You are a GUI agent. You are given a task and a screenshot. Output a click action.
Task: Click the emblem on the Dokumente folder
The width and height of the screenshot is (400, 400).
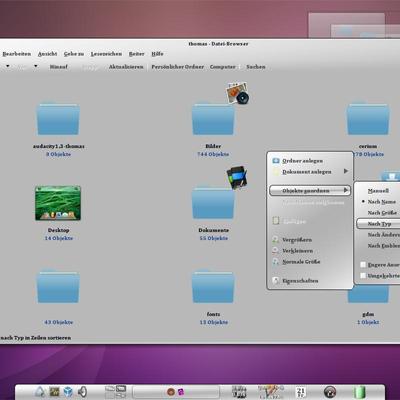237,177
